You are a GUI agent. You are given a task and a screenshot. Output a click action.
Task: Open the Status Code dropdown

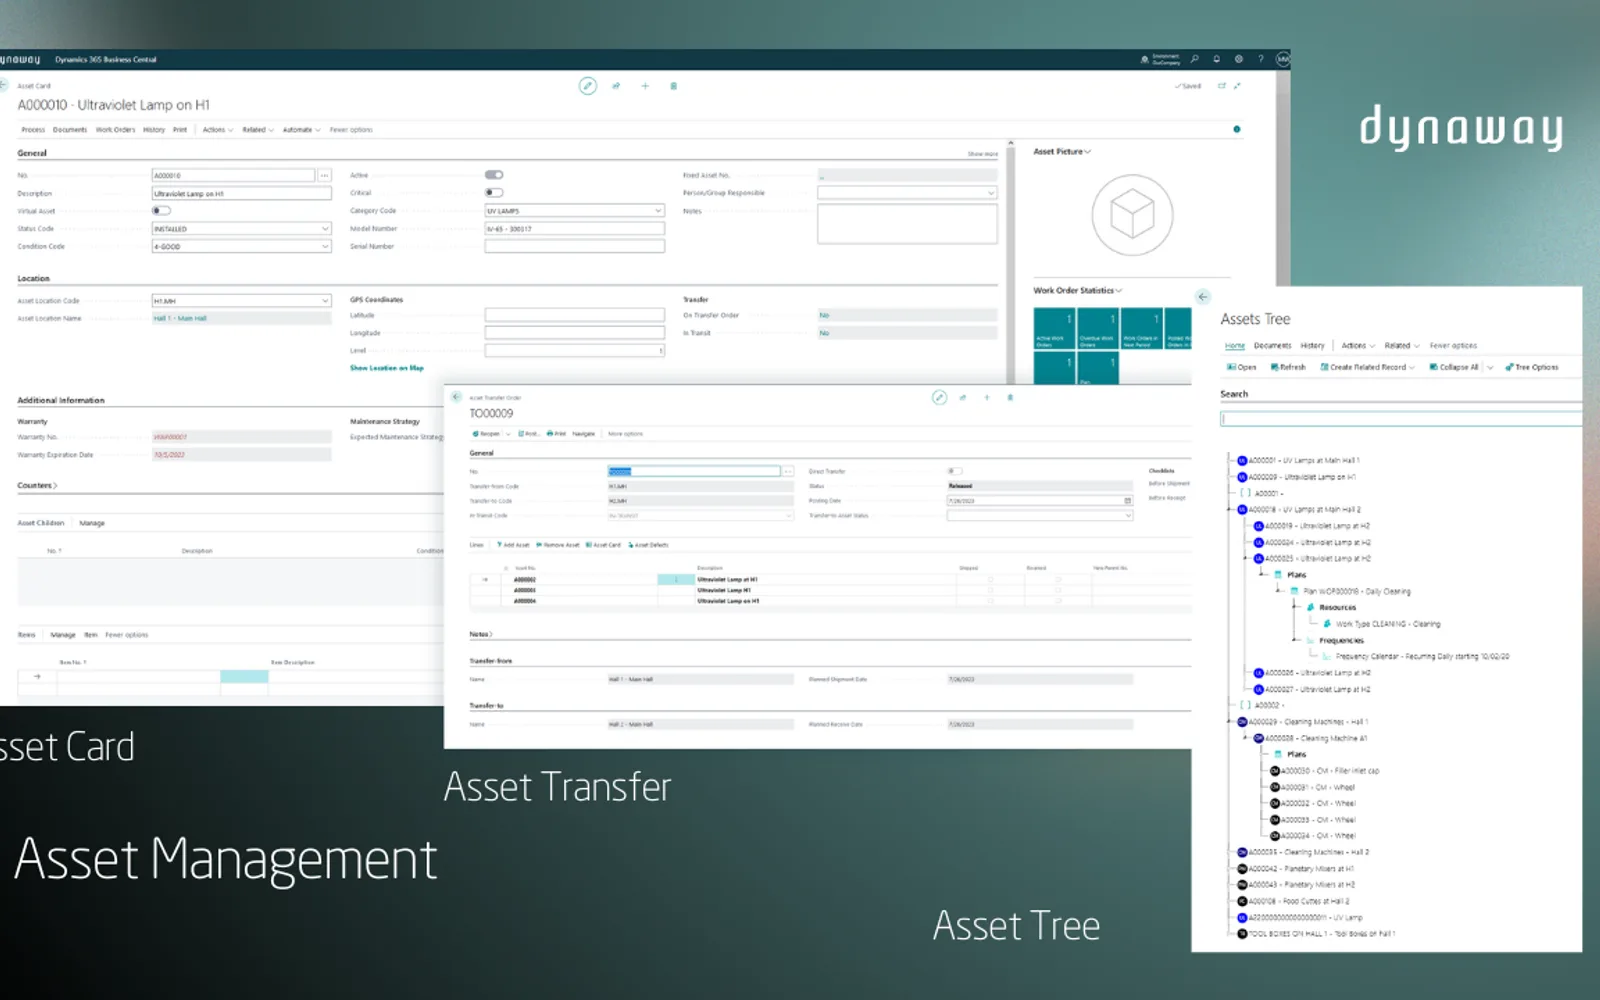[324, 229]
